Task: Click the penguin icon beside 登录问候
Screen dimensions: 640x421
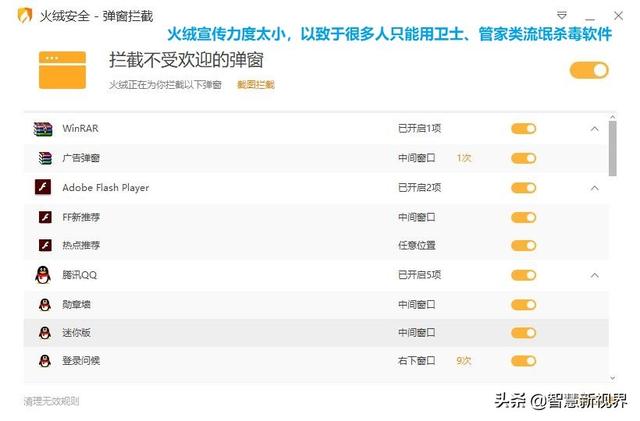Action: (45, 361)
